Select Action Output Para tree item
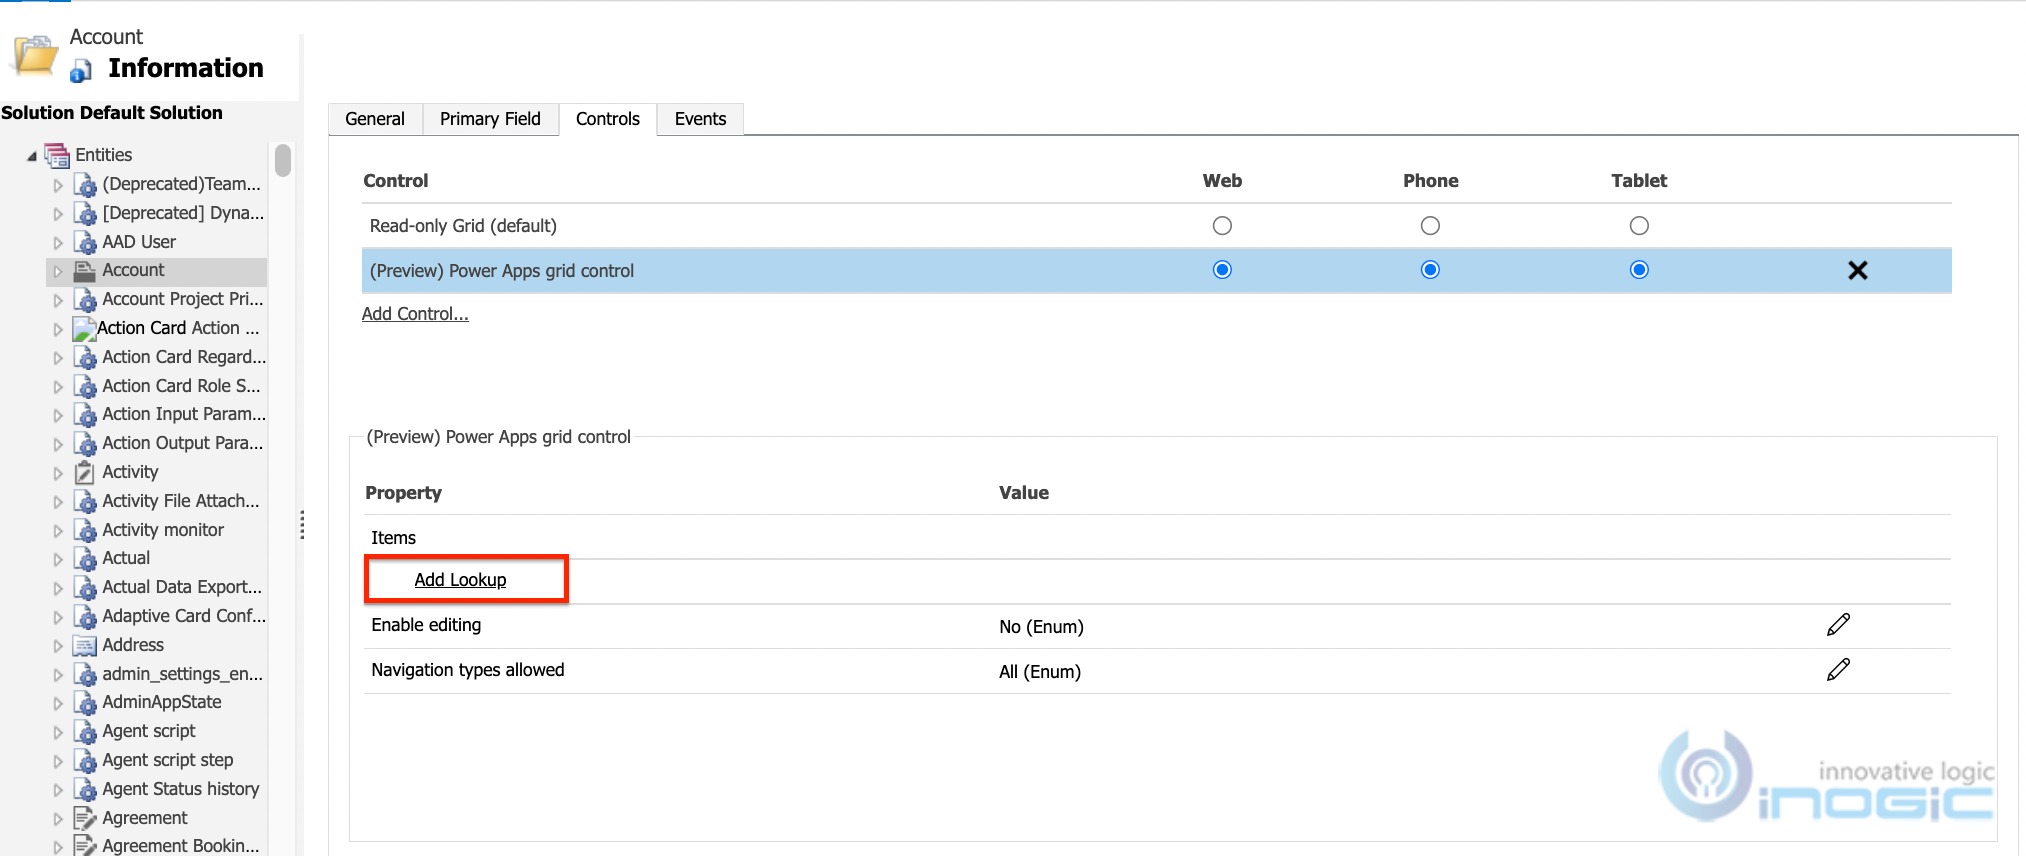Image resolution: width=2026 pixels, height=856 pixels. (182, 443)
